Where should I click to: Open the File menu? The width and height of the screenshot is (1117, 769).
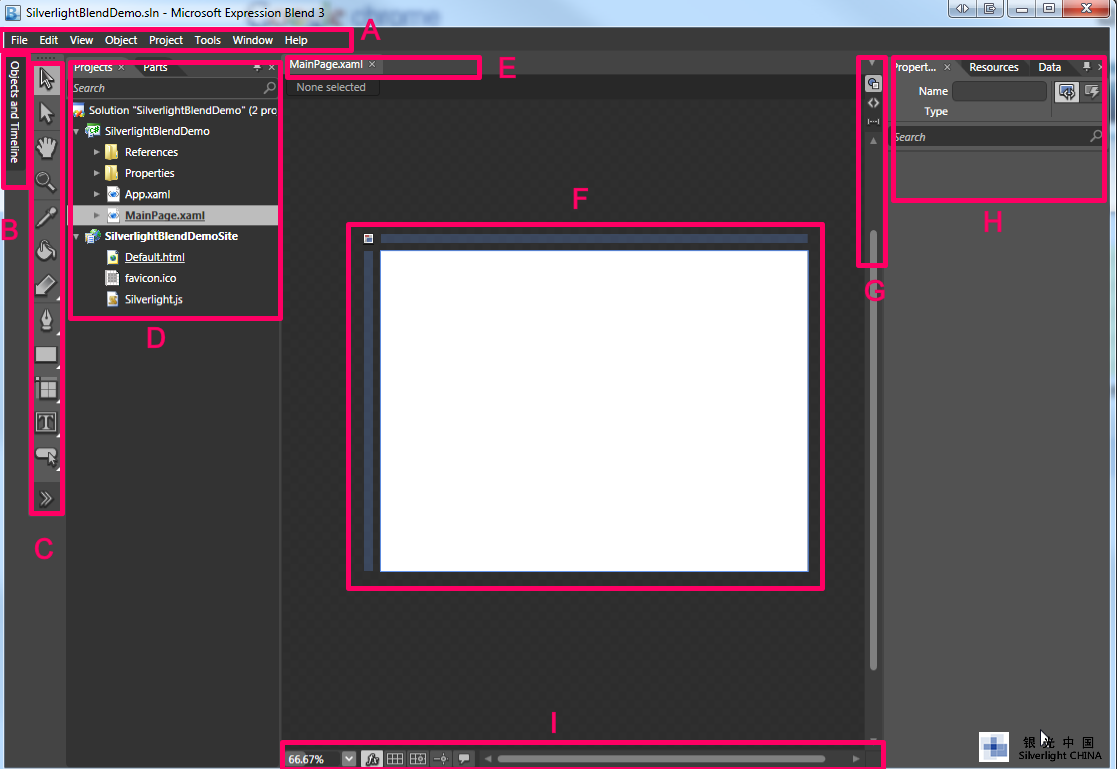[19, 40]
